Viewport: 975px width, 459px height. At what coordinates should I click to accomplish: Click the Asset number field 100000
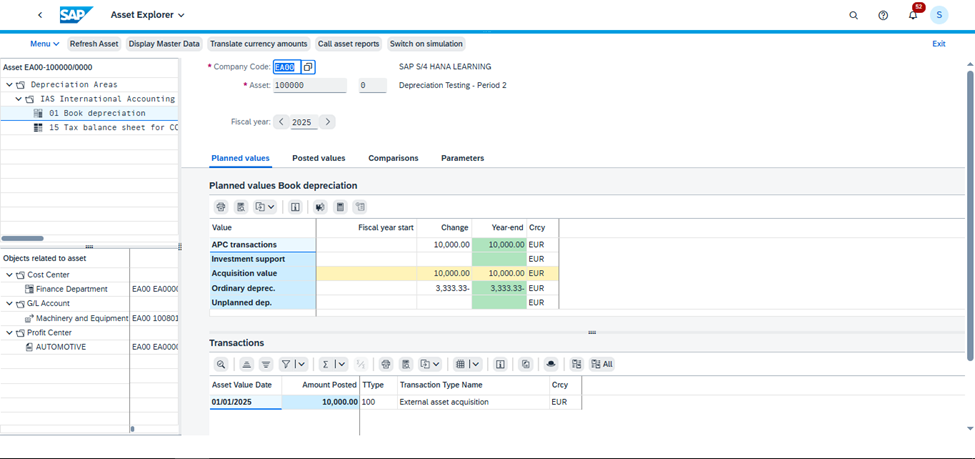[310, 85]
